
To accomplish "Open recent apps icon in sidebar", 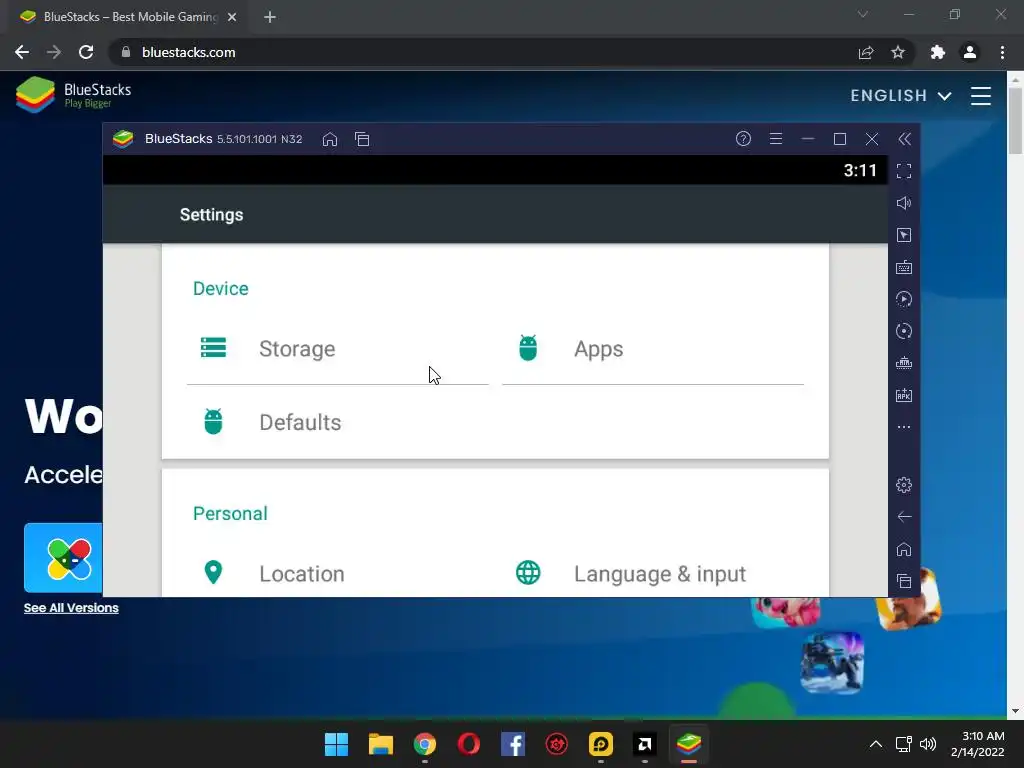I will (x=904, y=581).
